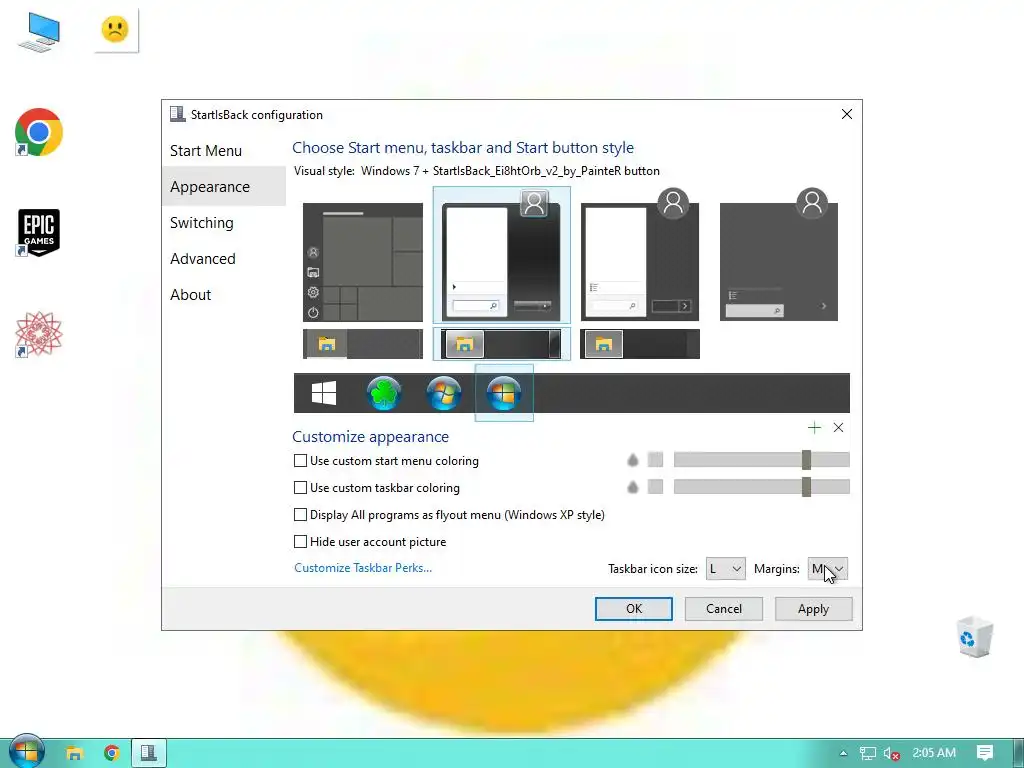Screen dimensions: 1024x768
Task: Open the This PC desktop icon
Action: [39, 32]
